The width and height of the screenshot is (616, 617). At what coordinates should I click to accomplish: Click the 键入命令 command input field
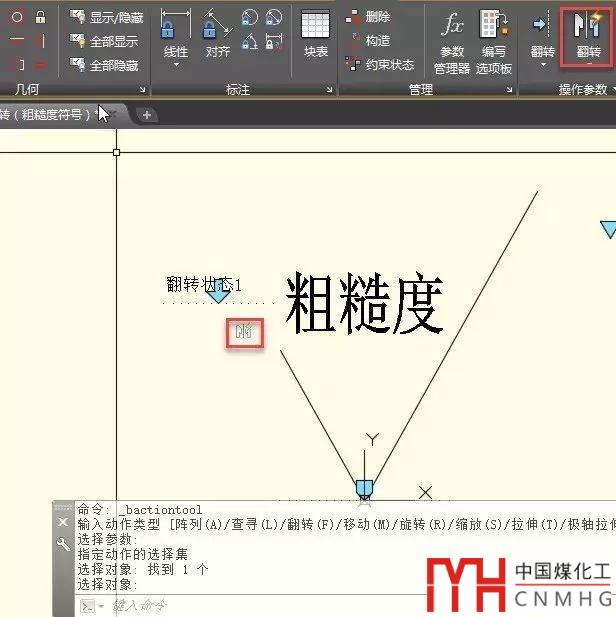(x=200, y=605)
